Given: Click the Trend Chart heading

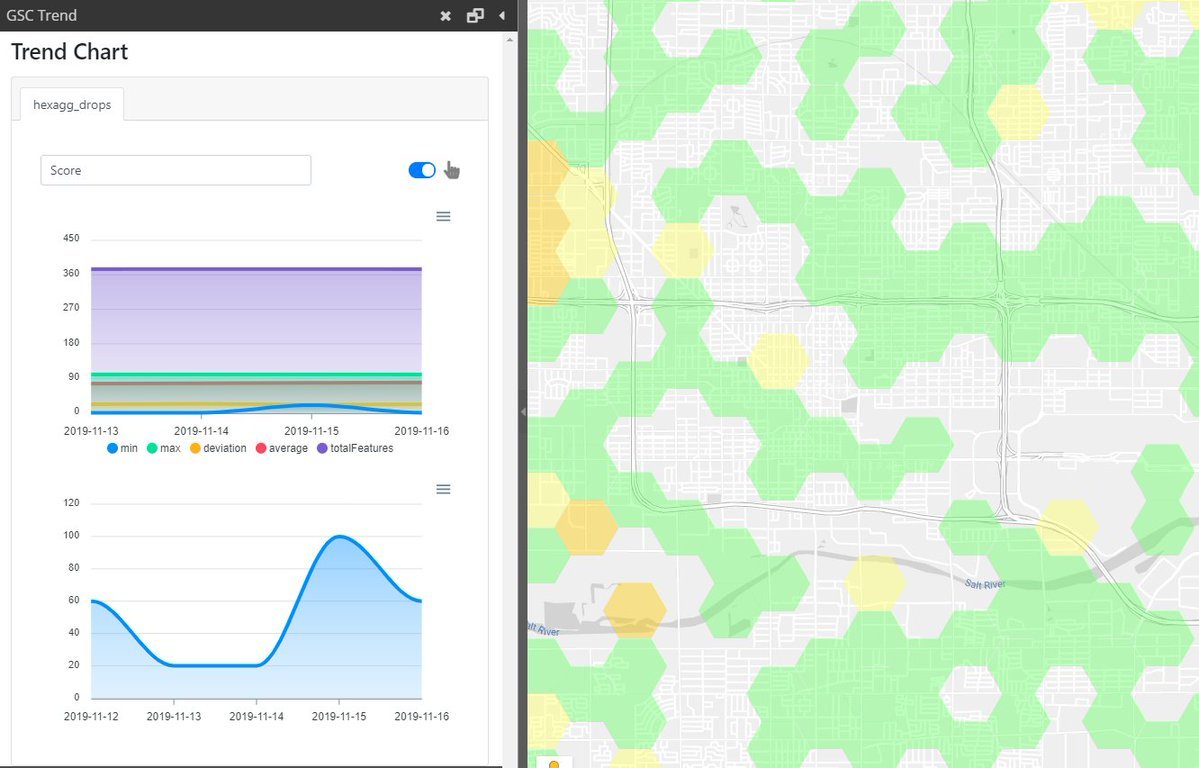Looking at the screenshot, I should [69, 52].
